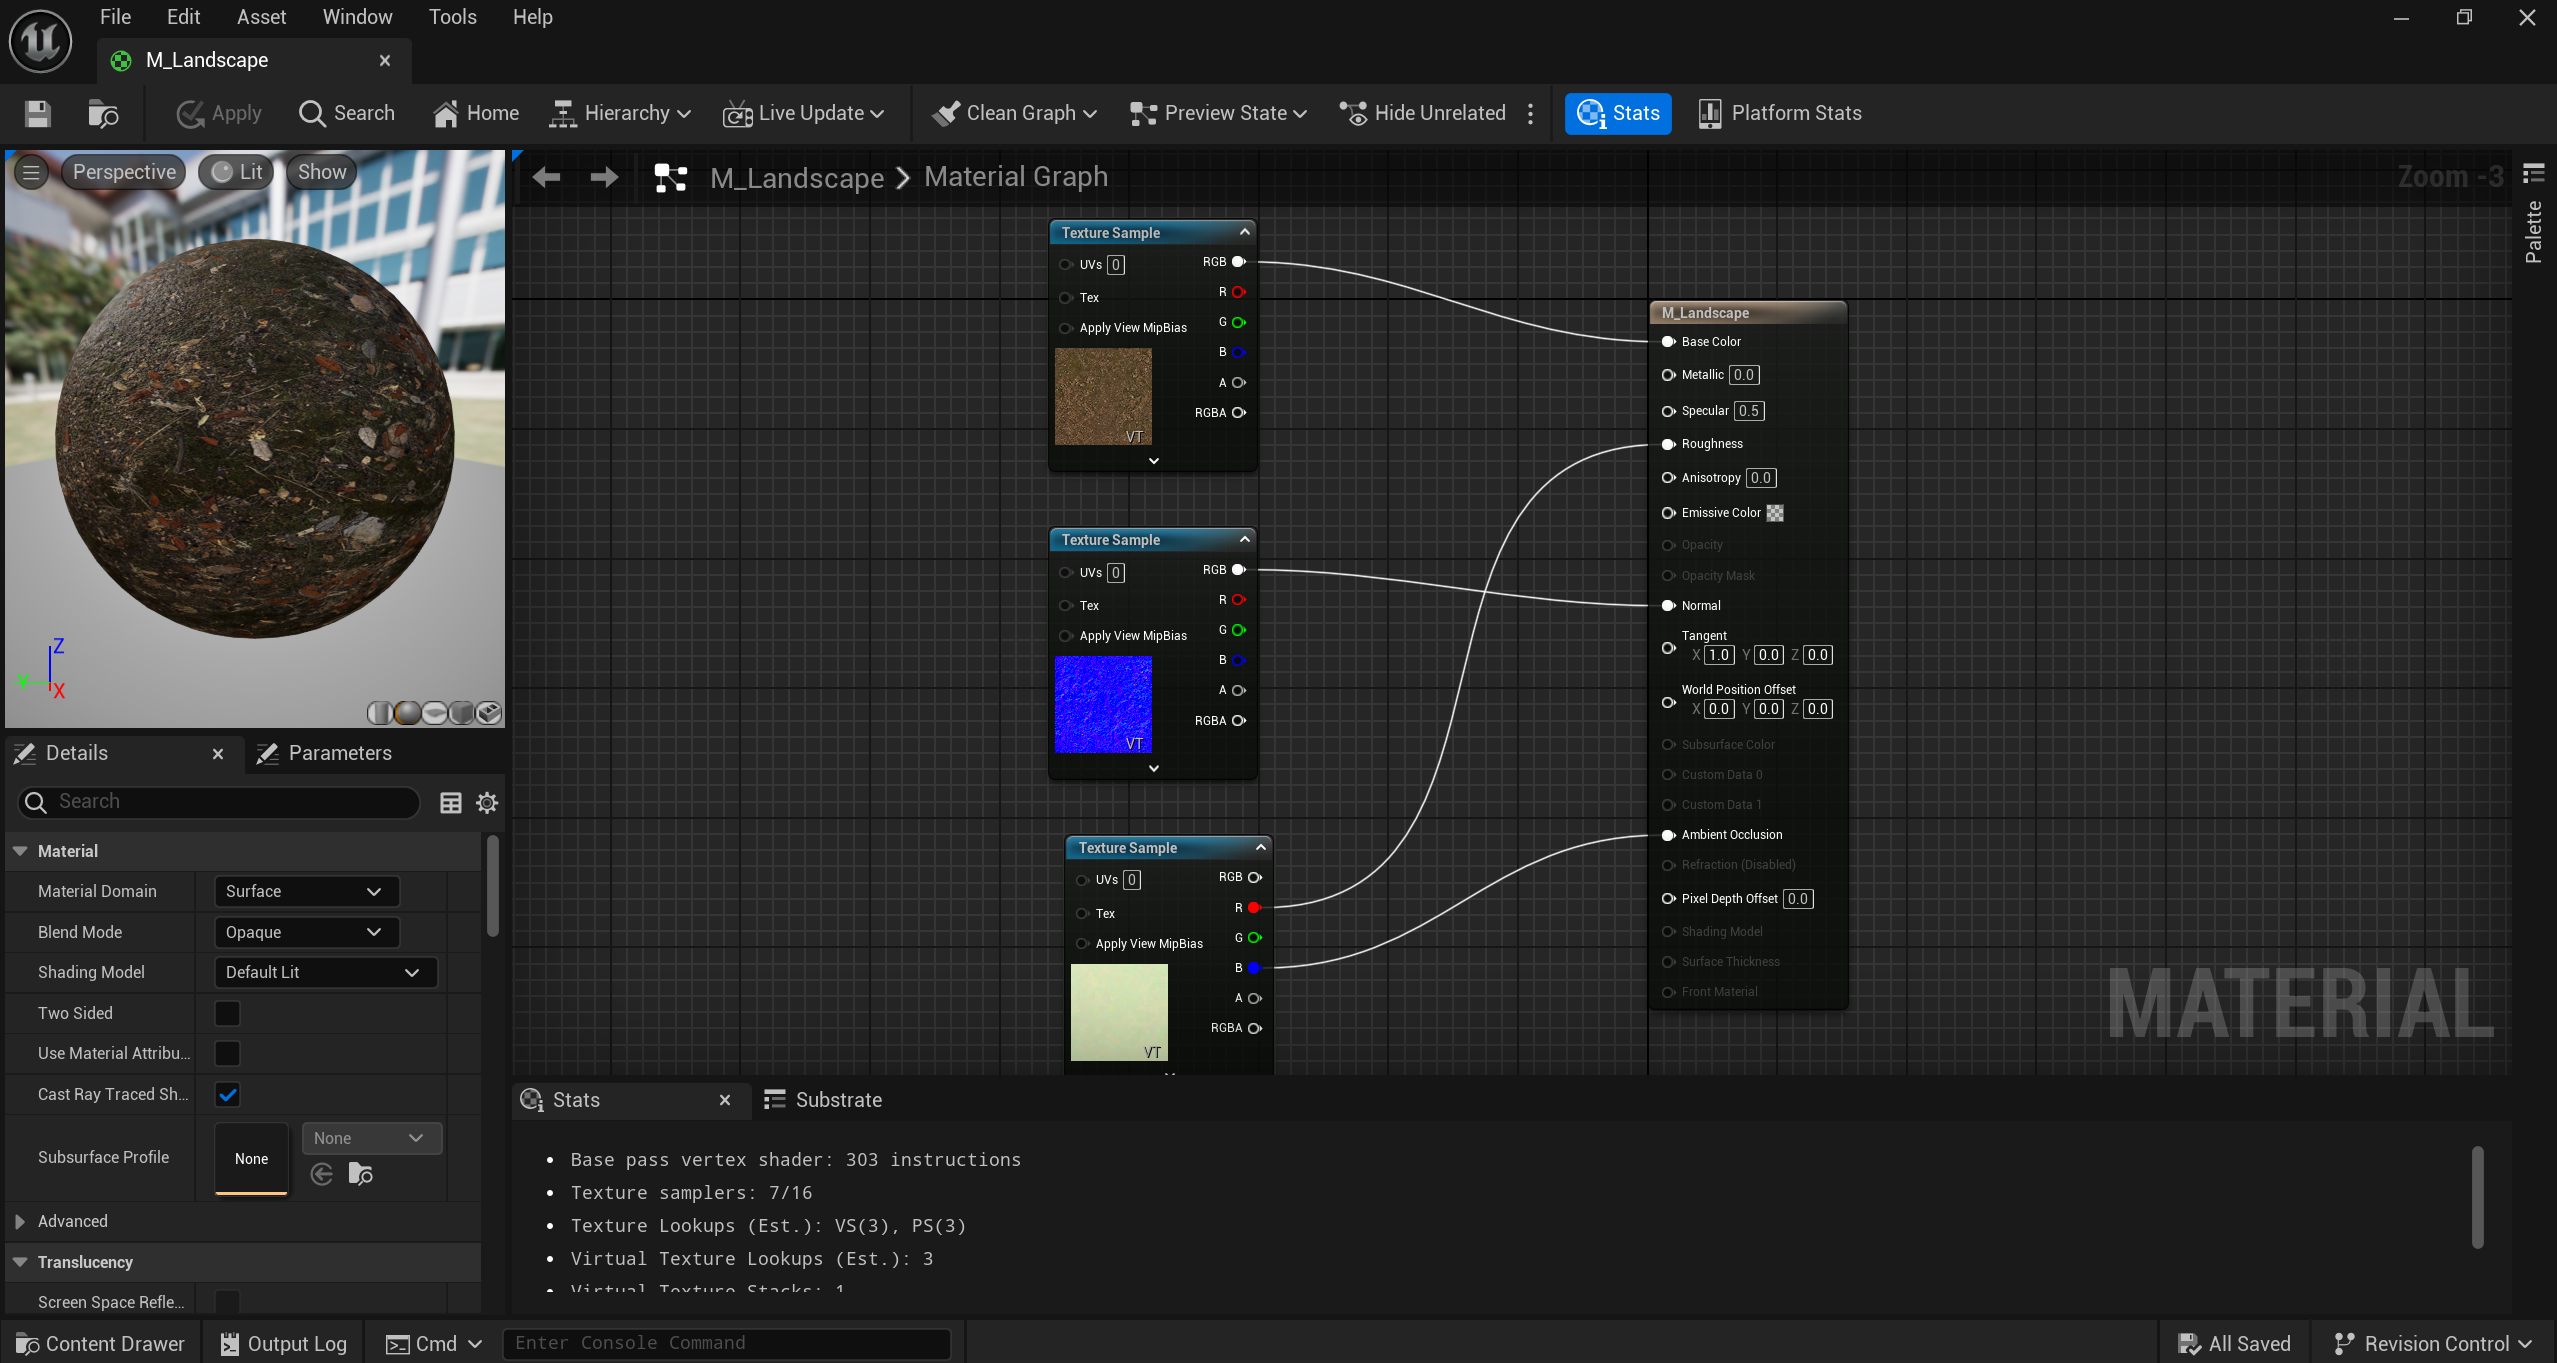Click the graph breadcrumb node icon
This screenshot has width=2557, height=1363.
coord(670,178)
